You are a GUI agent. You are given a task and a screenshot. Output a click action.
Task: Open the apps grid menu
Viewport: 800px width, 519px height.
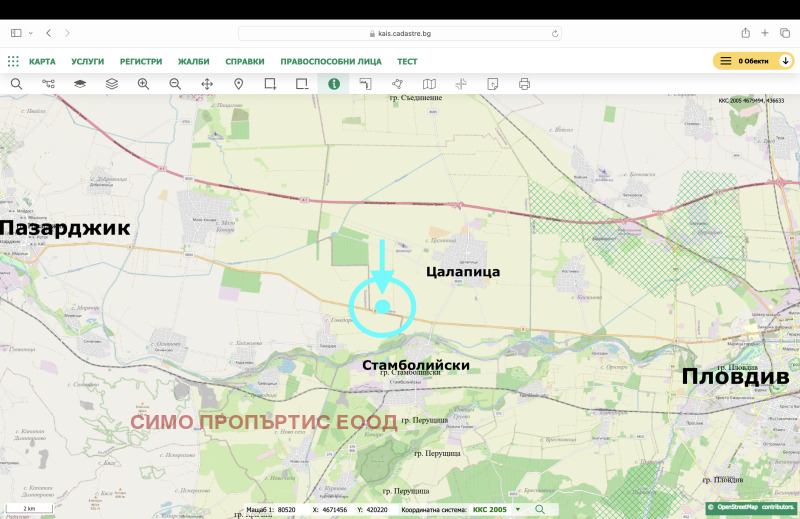(13, 61)
